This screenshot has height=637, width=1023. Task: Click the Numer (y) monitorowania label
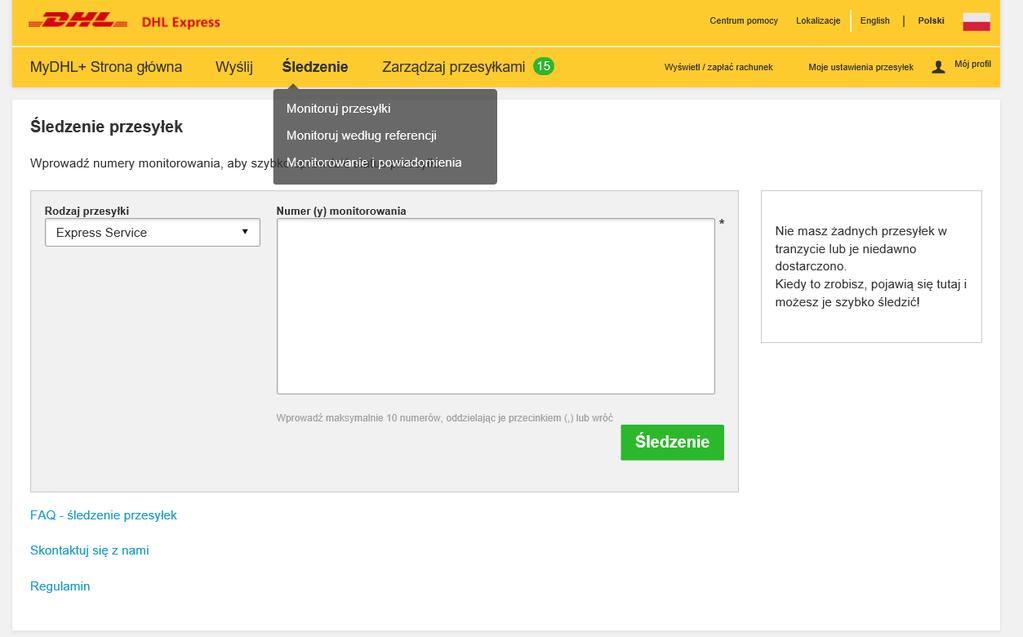[x=341, y=211]
